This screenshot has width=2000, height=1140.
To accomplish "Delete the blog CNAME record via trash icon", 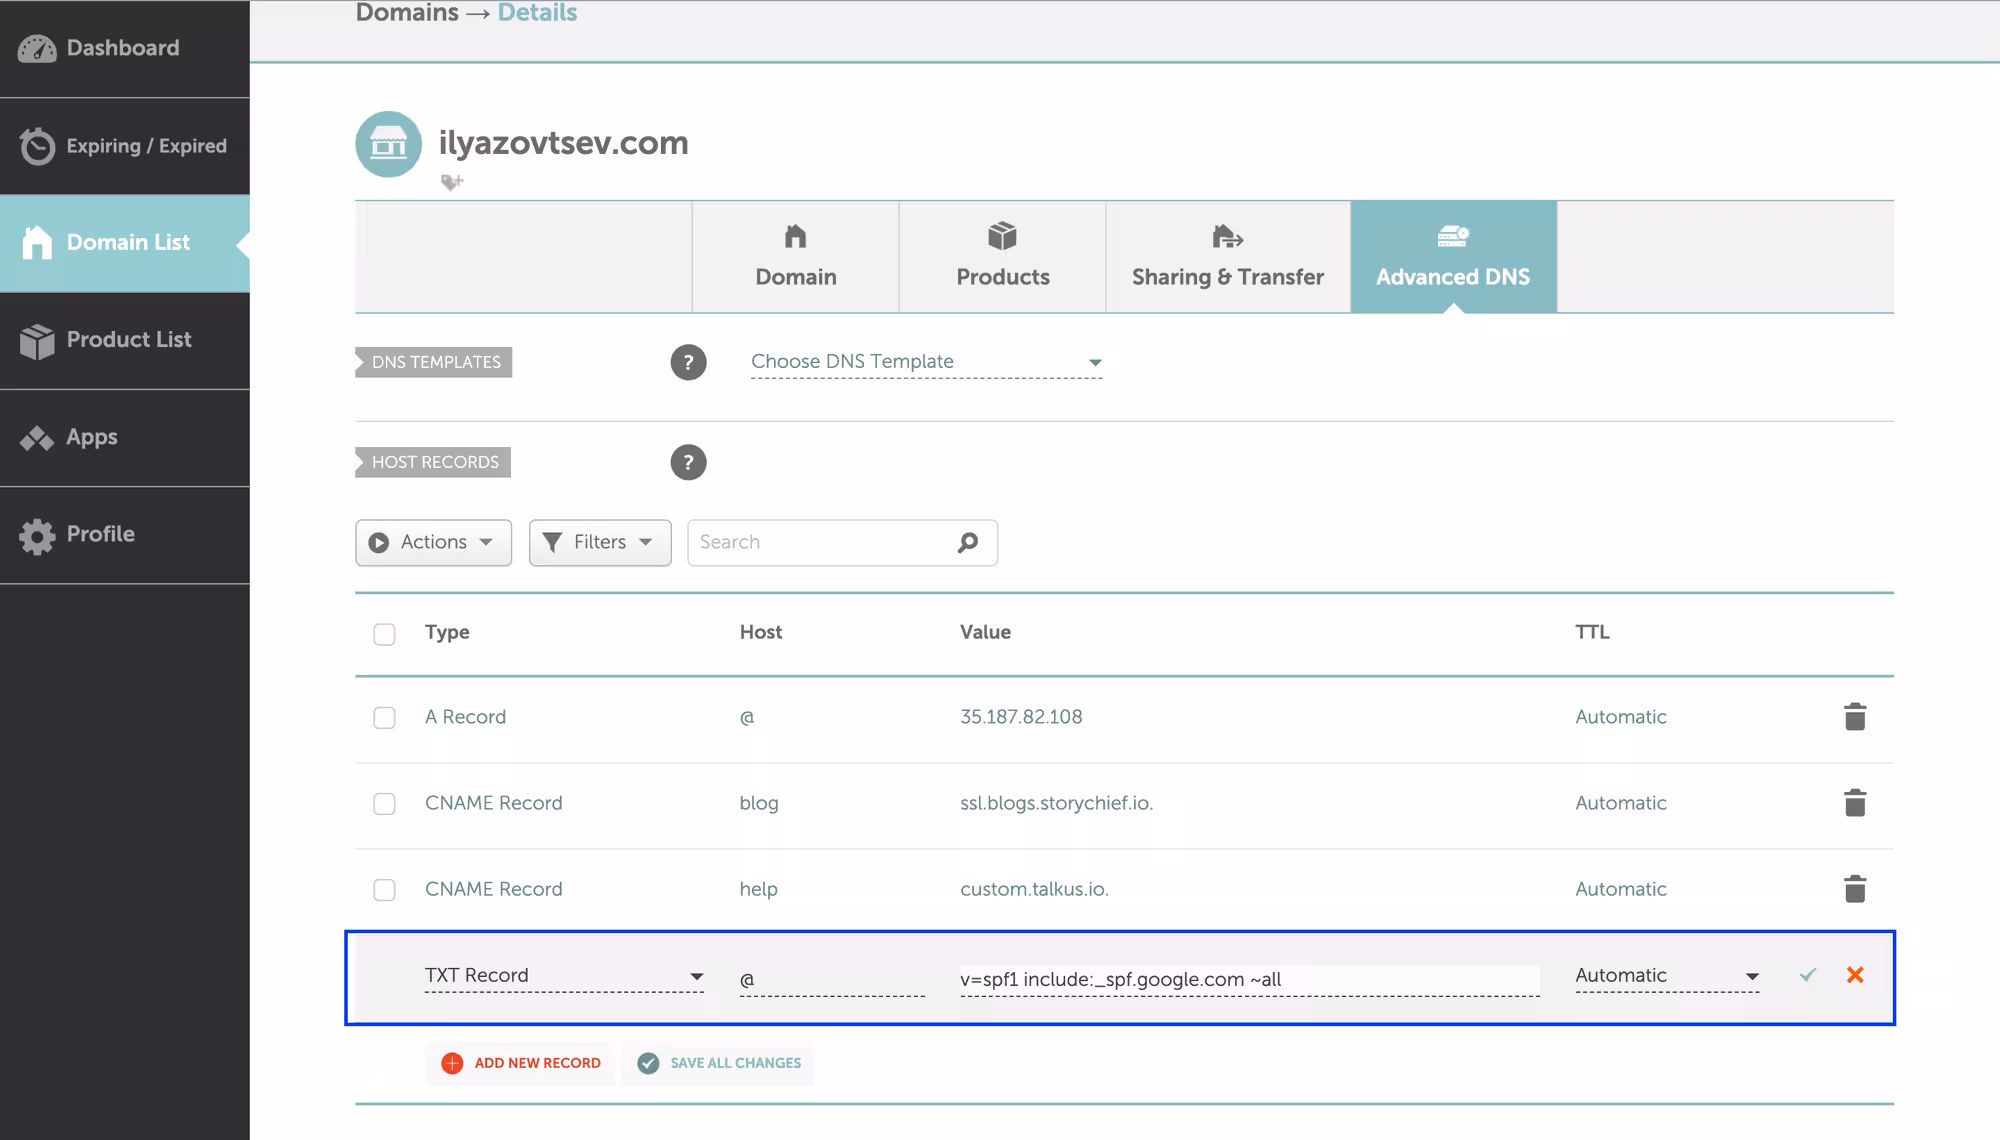I will pos(1854,803).
